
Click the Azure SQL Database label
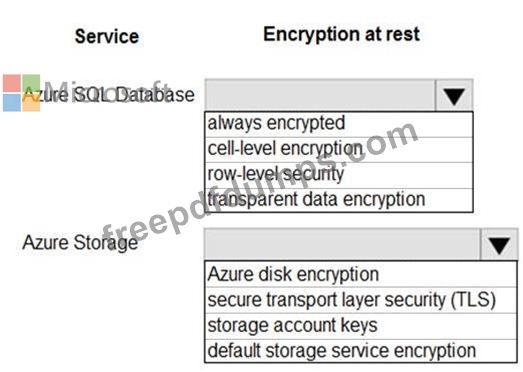click(x=109, y=95)
